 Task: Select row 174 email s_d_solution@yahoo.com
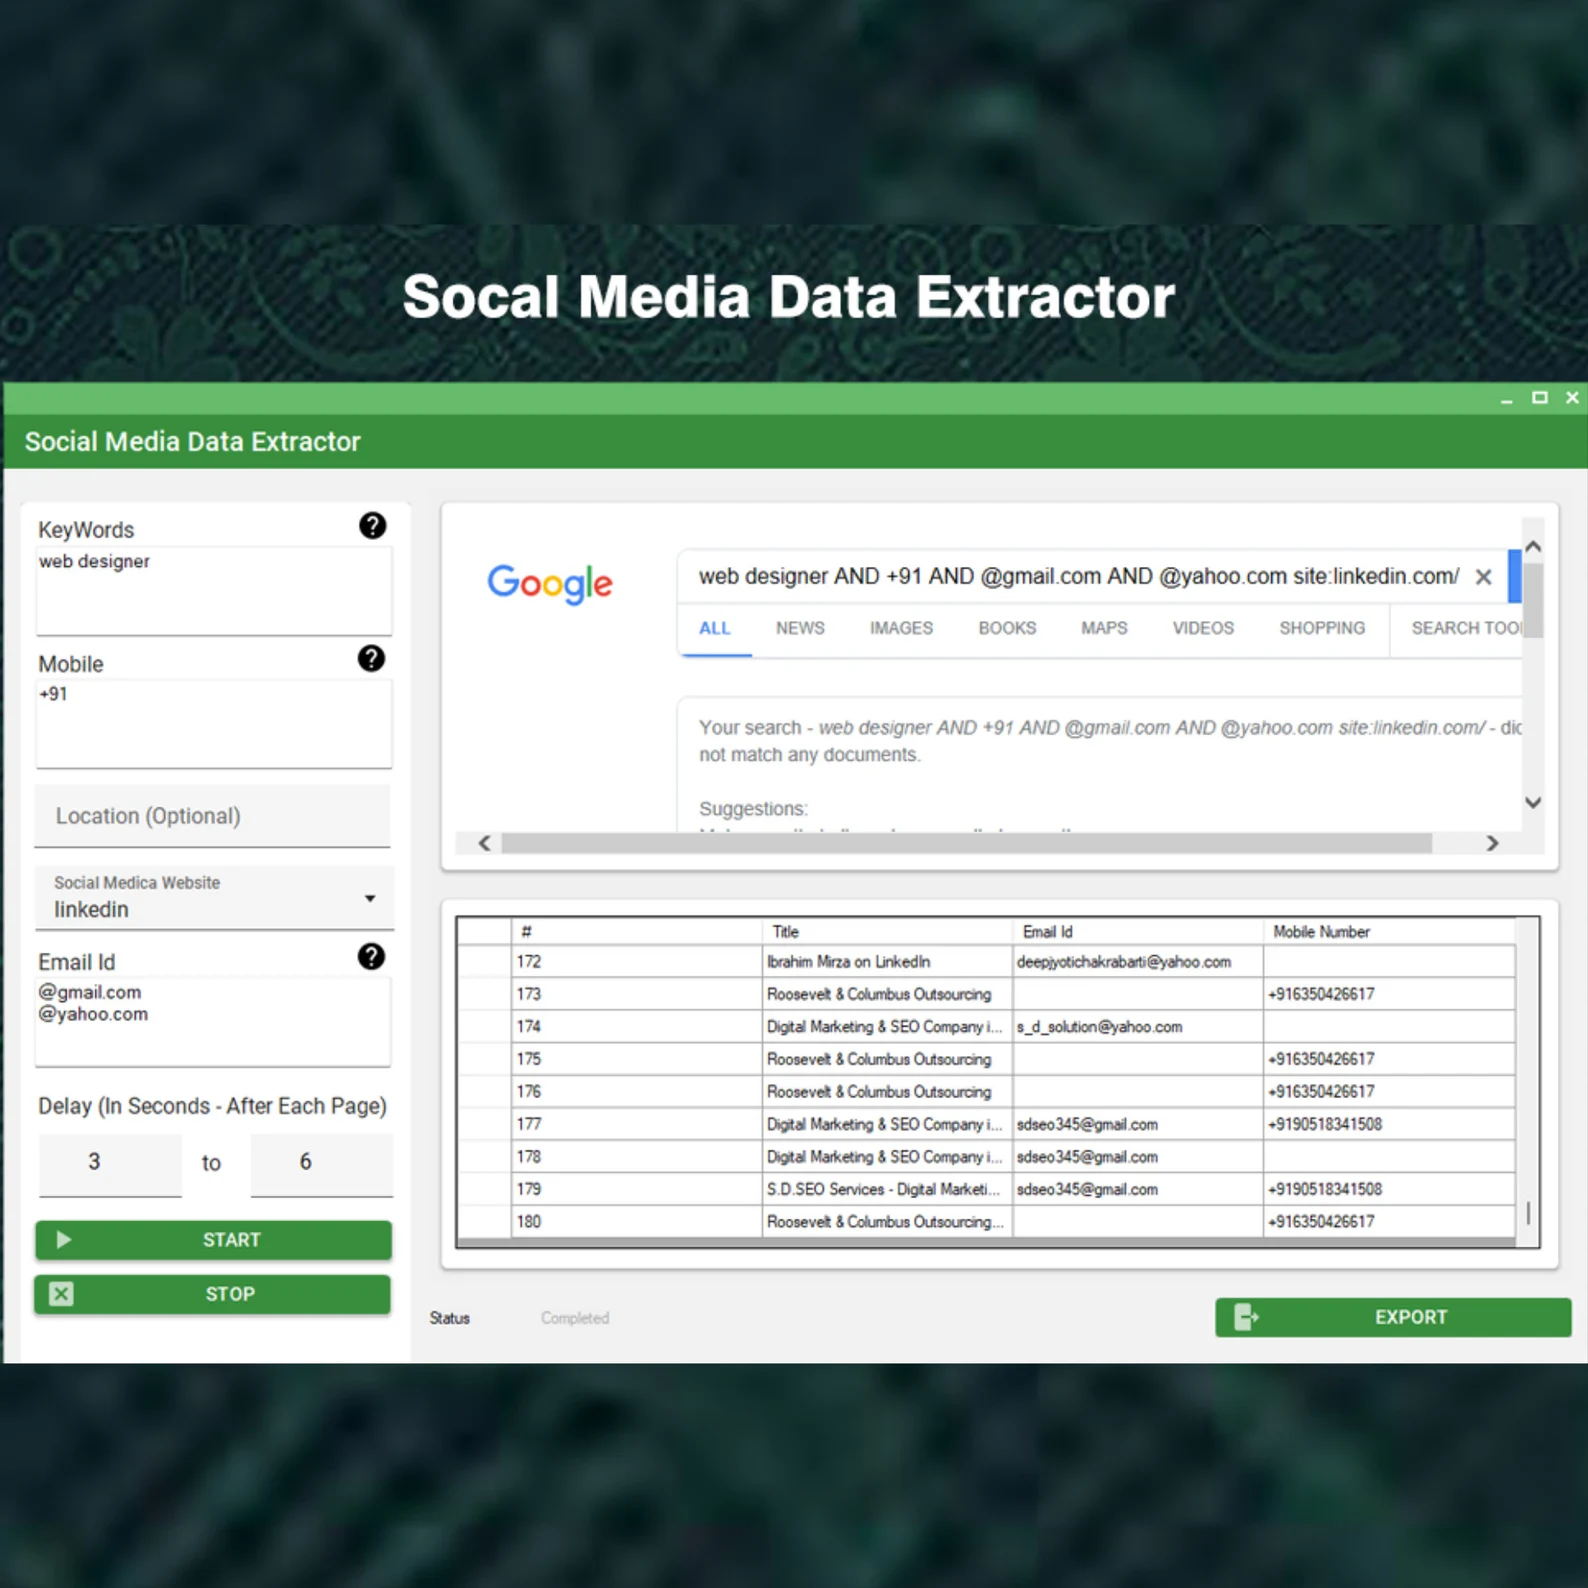[1138, 1027]
